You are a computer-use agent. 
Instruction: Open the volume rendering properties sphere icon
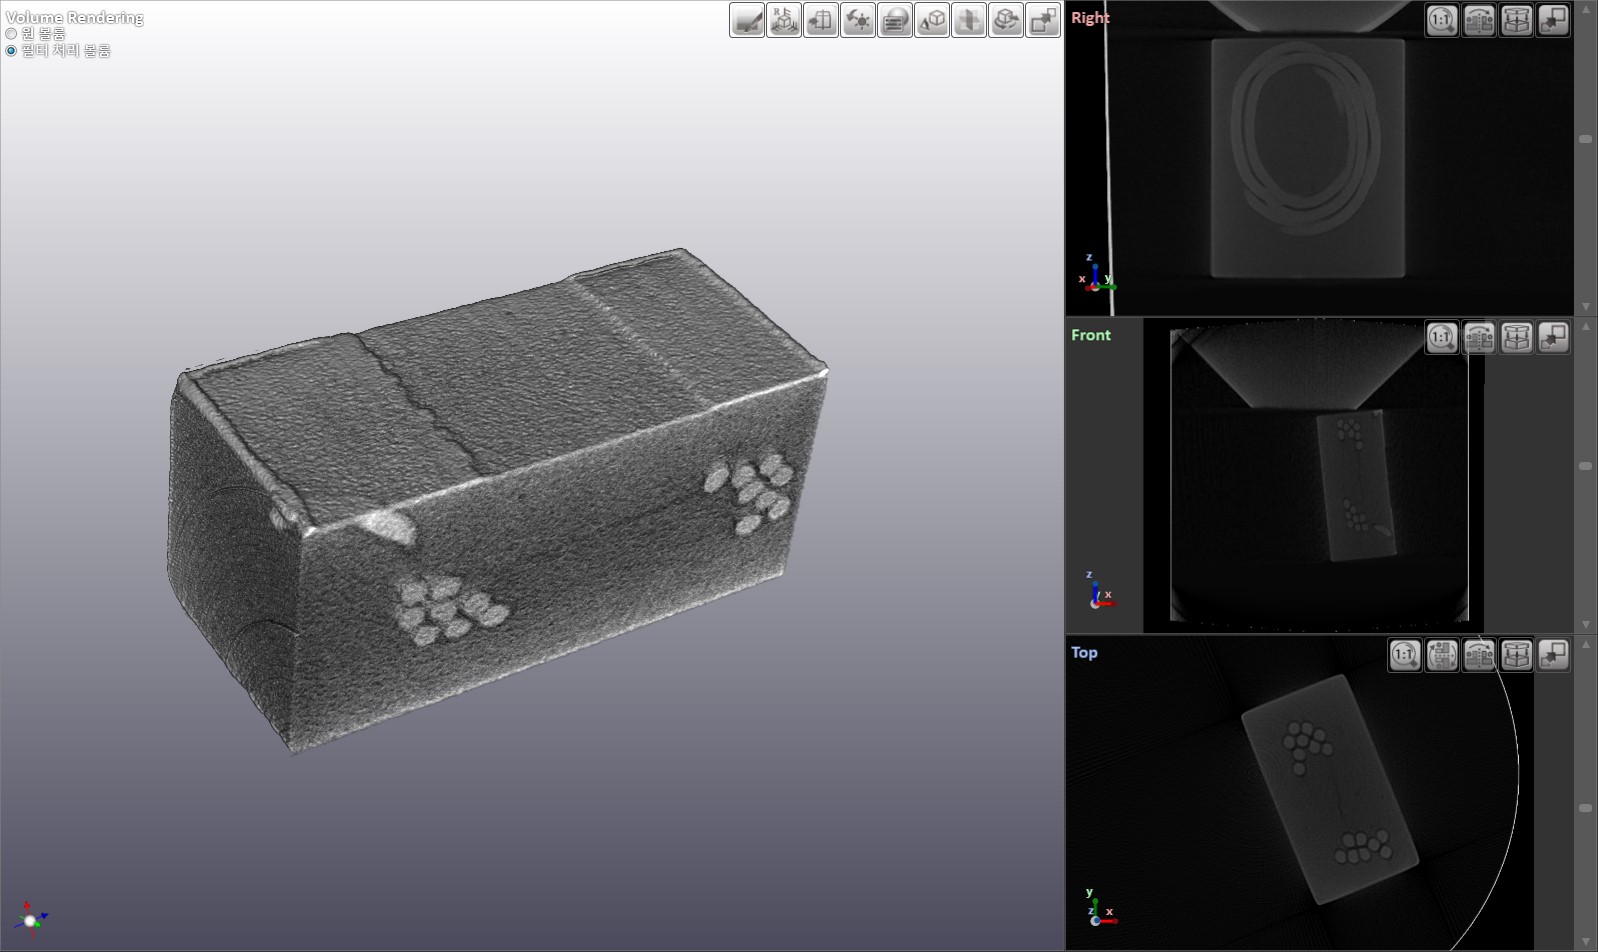(x=895, y=20)
